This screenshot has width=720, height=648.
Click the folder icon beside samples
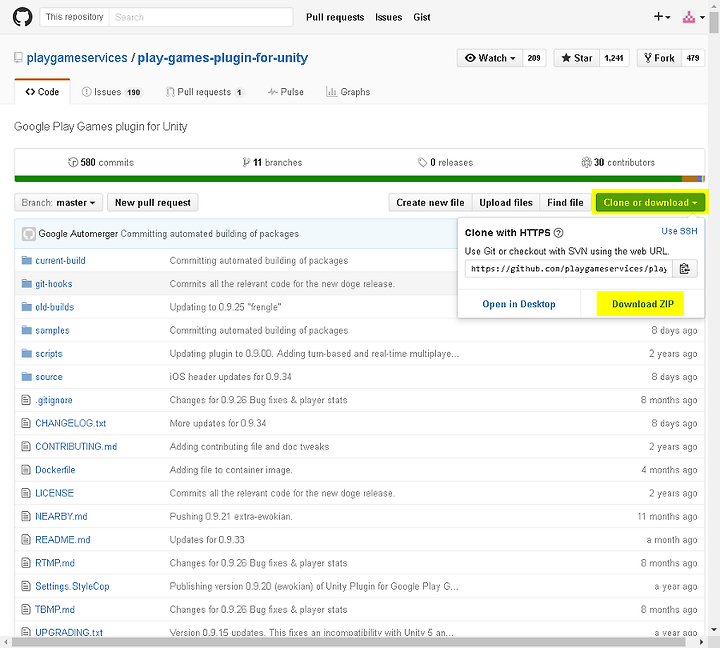point(27,330)
